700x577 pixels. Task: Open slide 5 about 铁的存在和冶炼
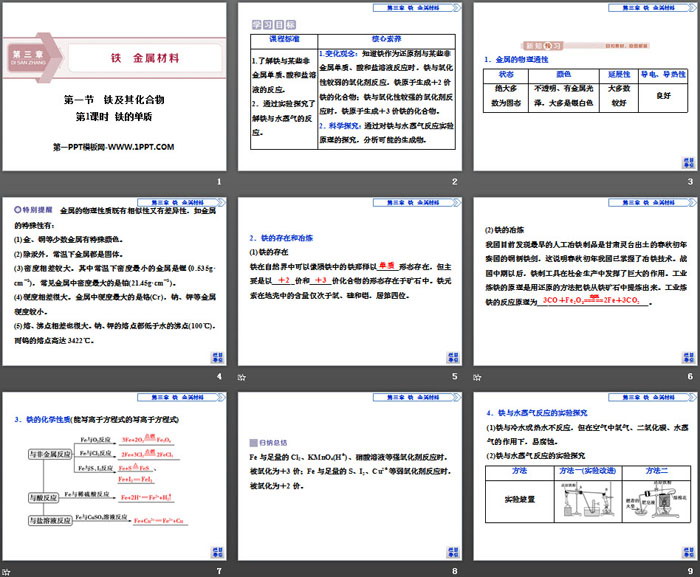pos(347,282)
